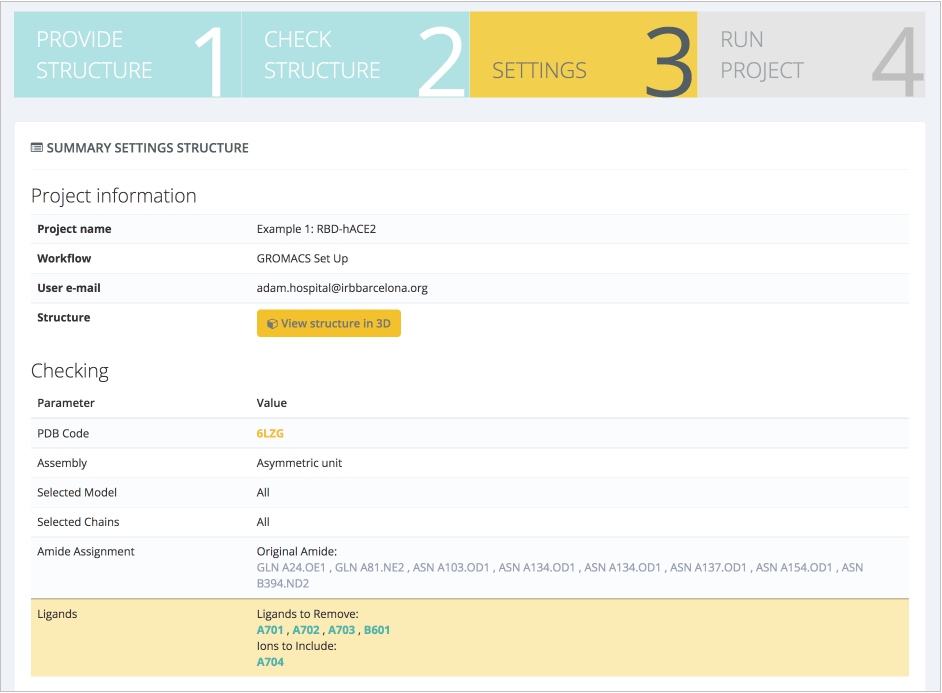Click ligand A701 link
The width and height of the screenshot is (942, 693).
[270, 630]
